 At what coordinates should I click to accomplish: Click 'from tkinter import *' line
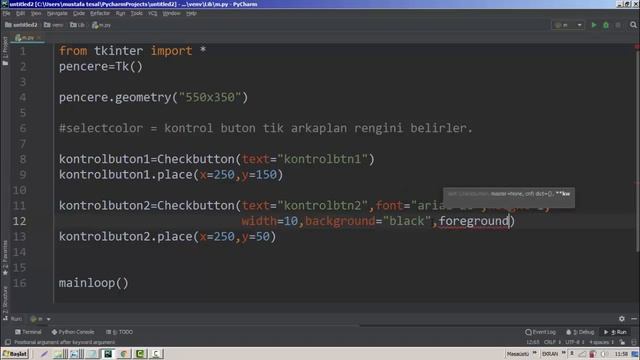pos(133,51)
